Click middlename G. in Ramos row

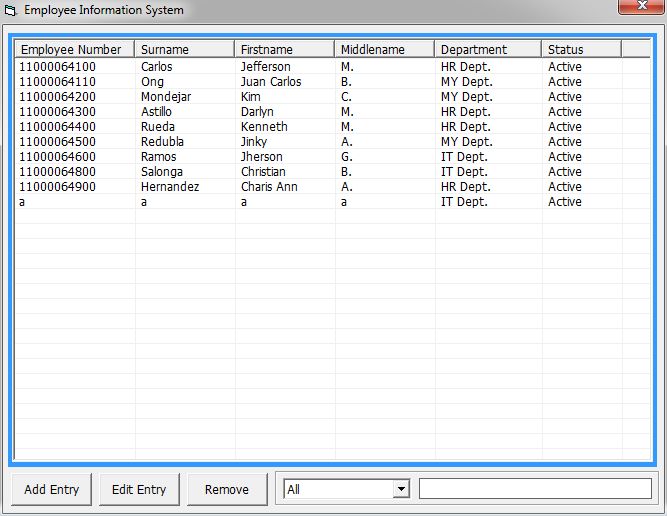(x=346, y=157)
